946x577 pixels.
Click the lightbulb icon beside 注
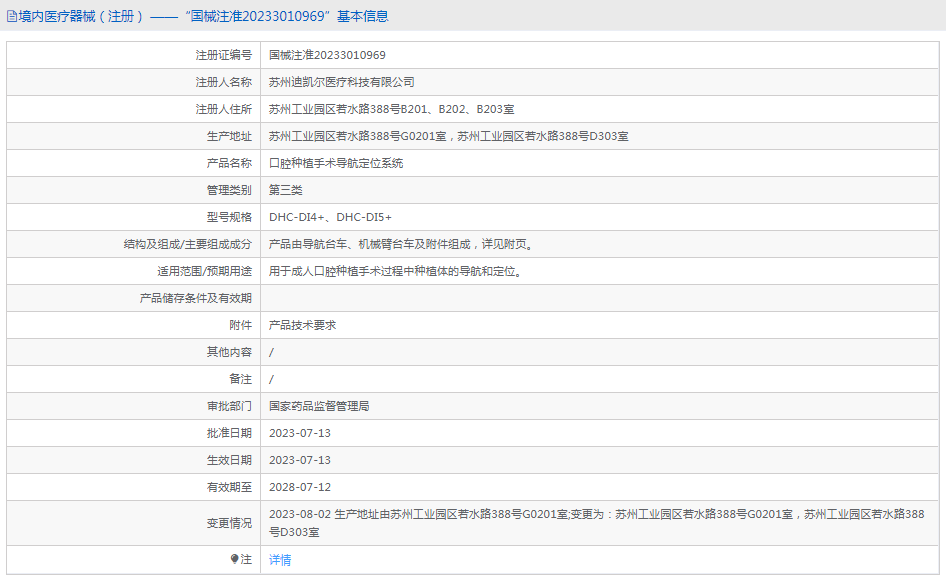point(235,559)
